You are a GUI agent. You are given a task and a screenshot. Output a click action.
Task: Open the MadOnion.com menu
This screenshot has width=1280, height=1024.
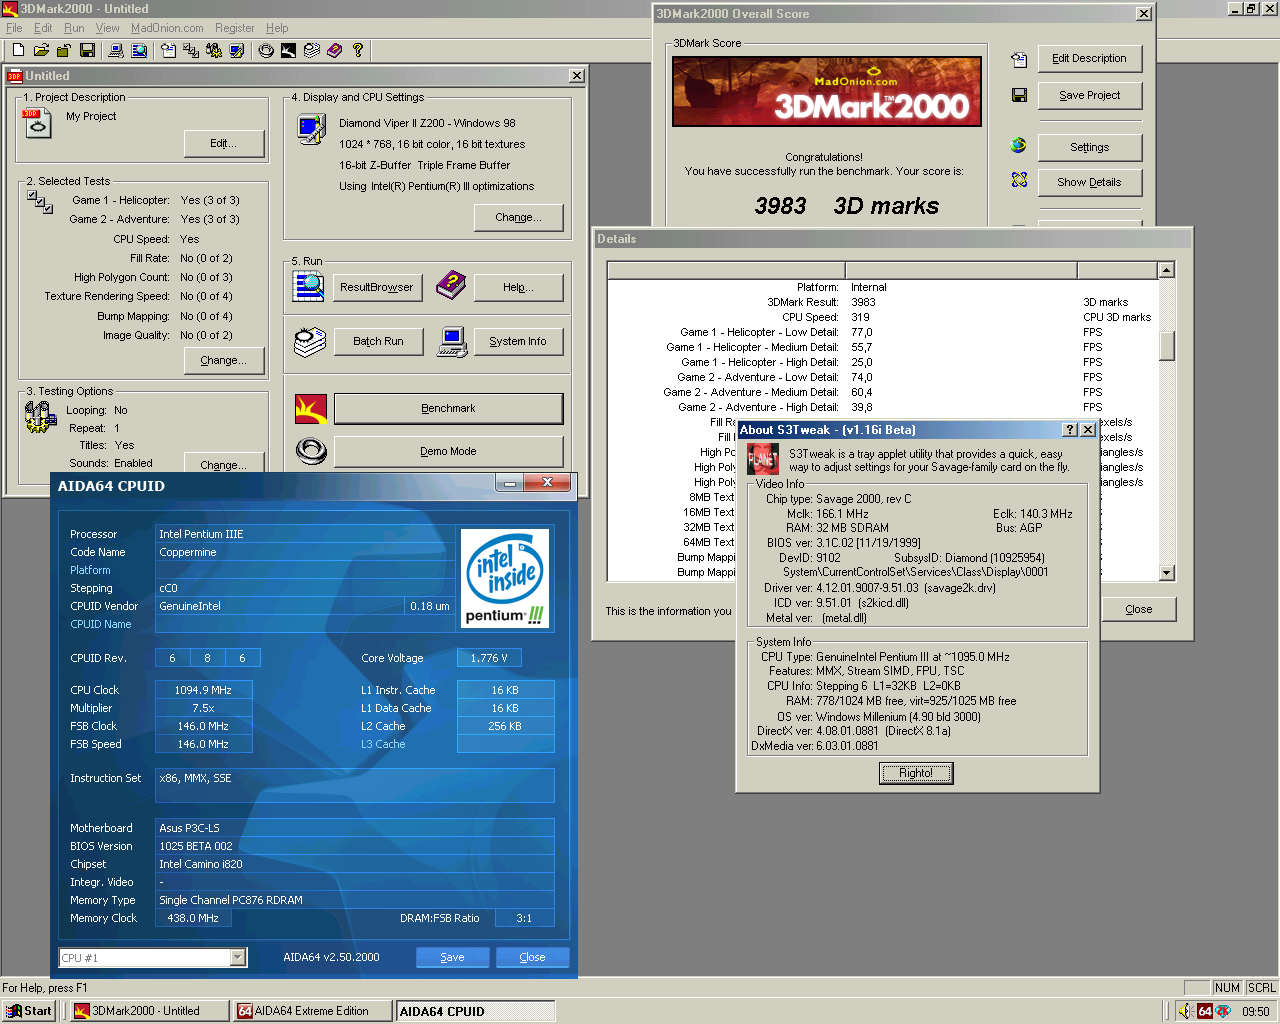coord(167,28)
